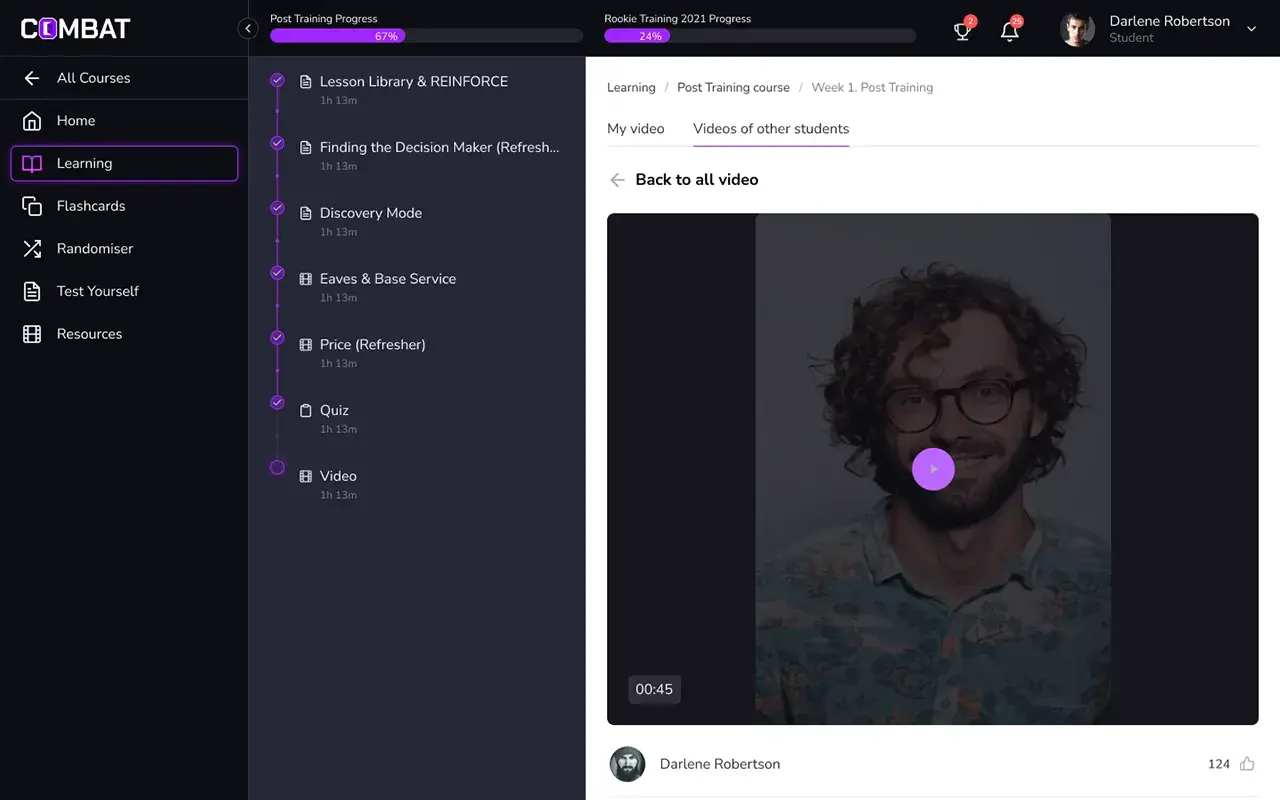The image size is (1280, 800).
Task: Click the trophy achievements icon
Action: point(962,31)
